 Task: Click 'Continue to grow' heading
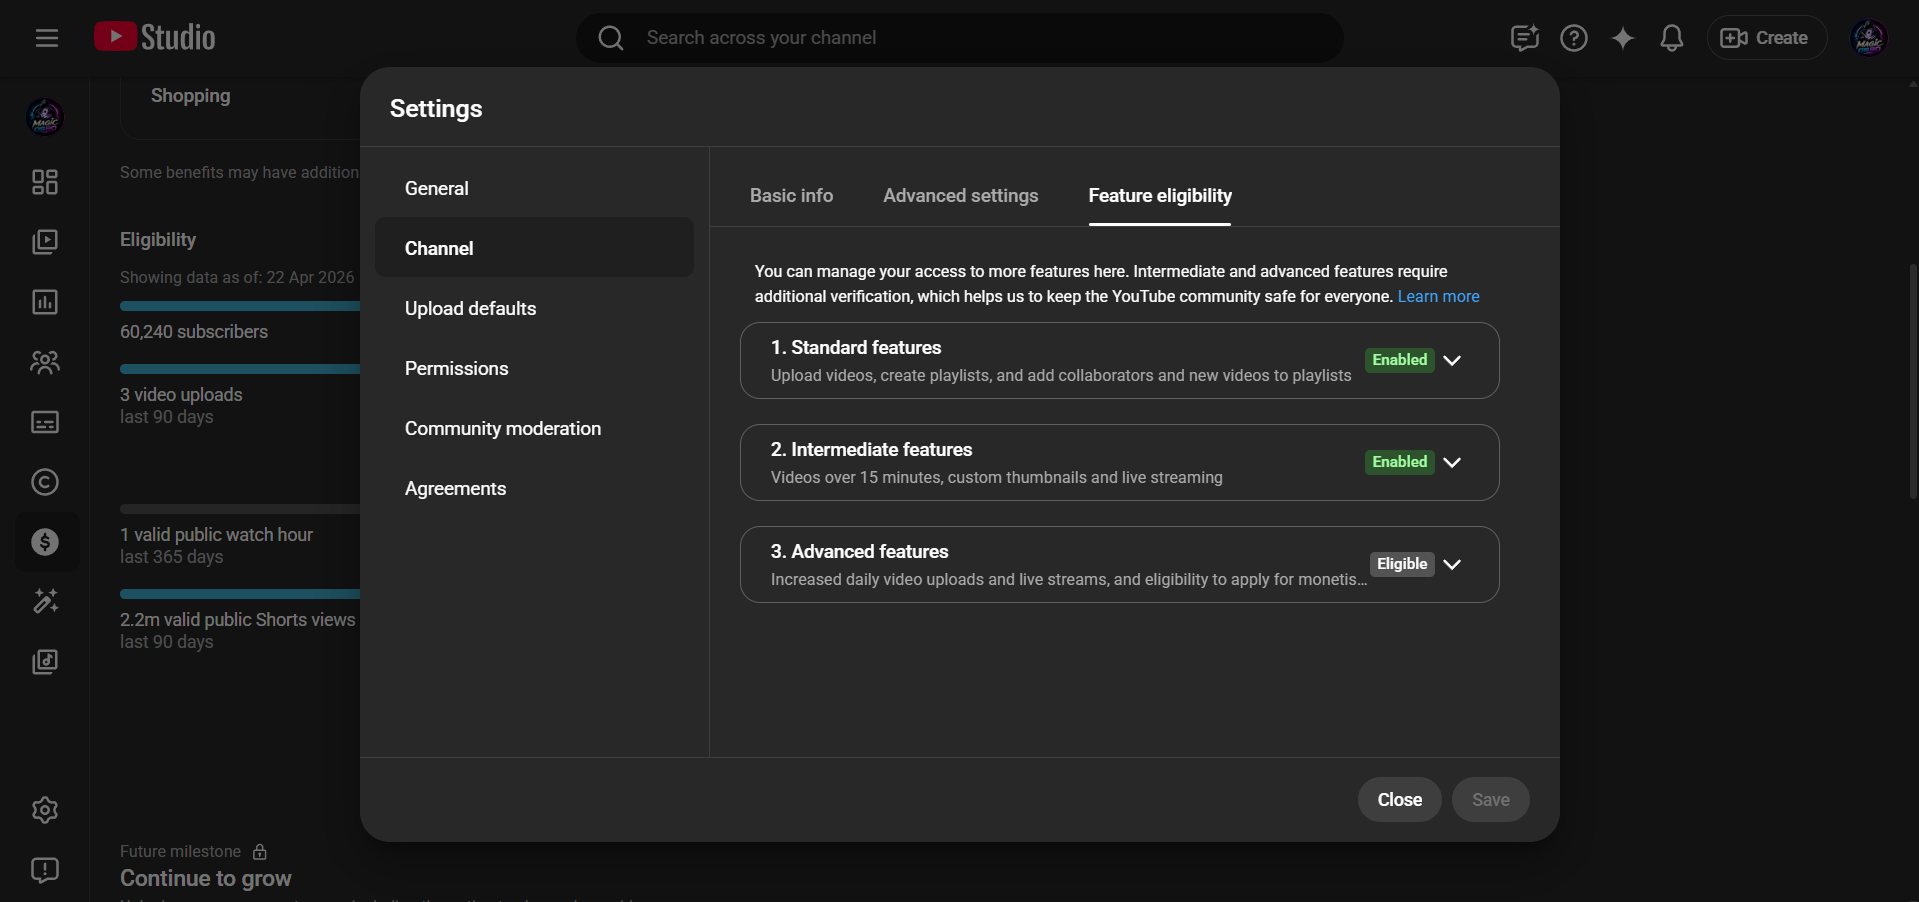206,878
